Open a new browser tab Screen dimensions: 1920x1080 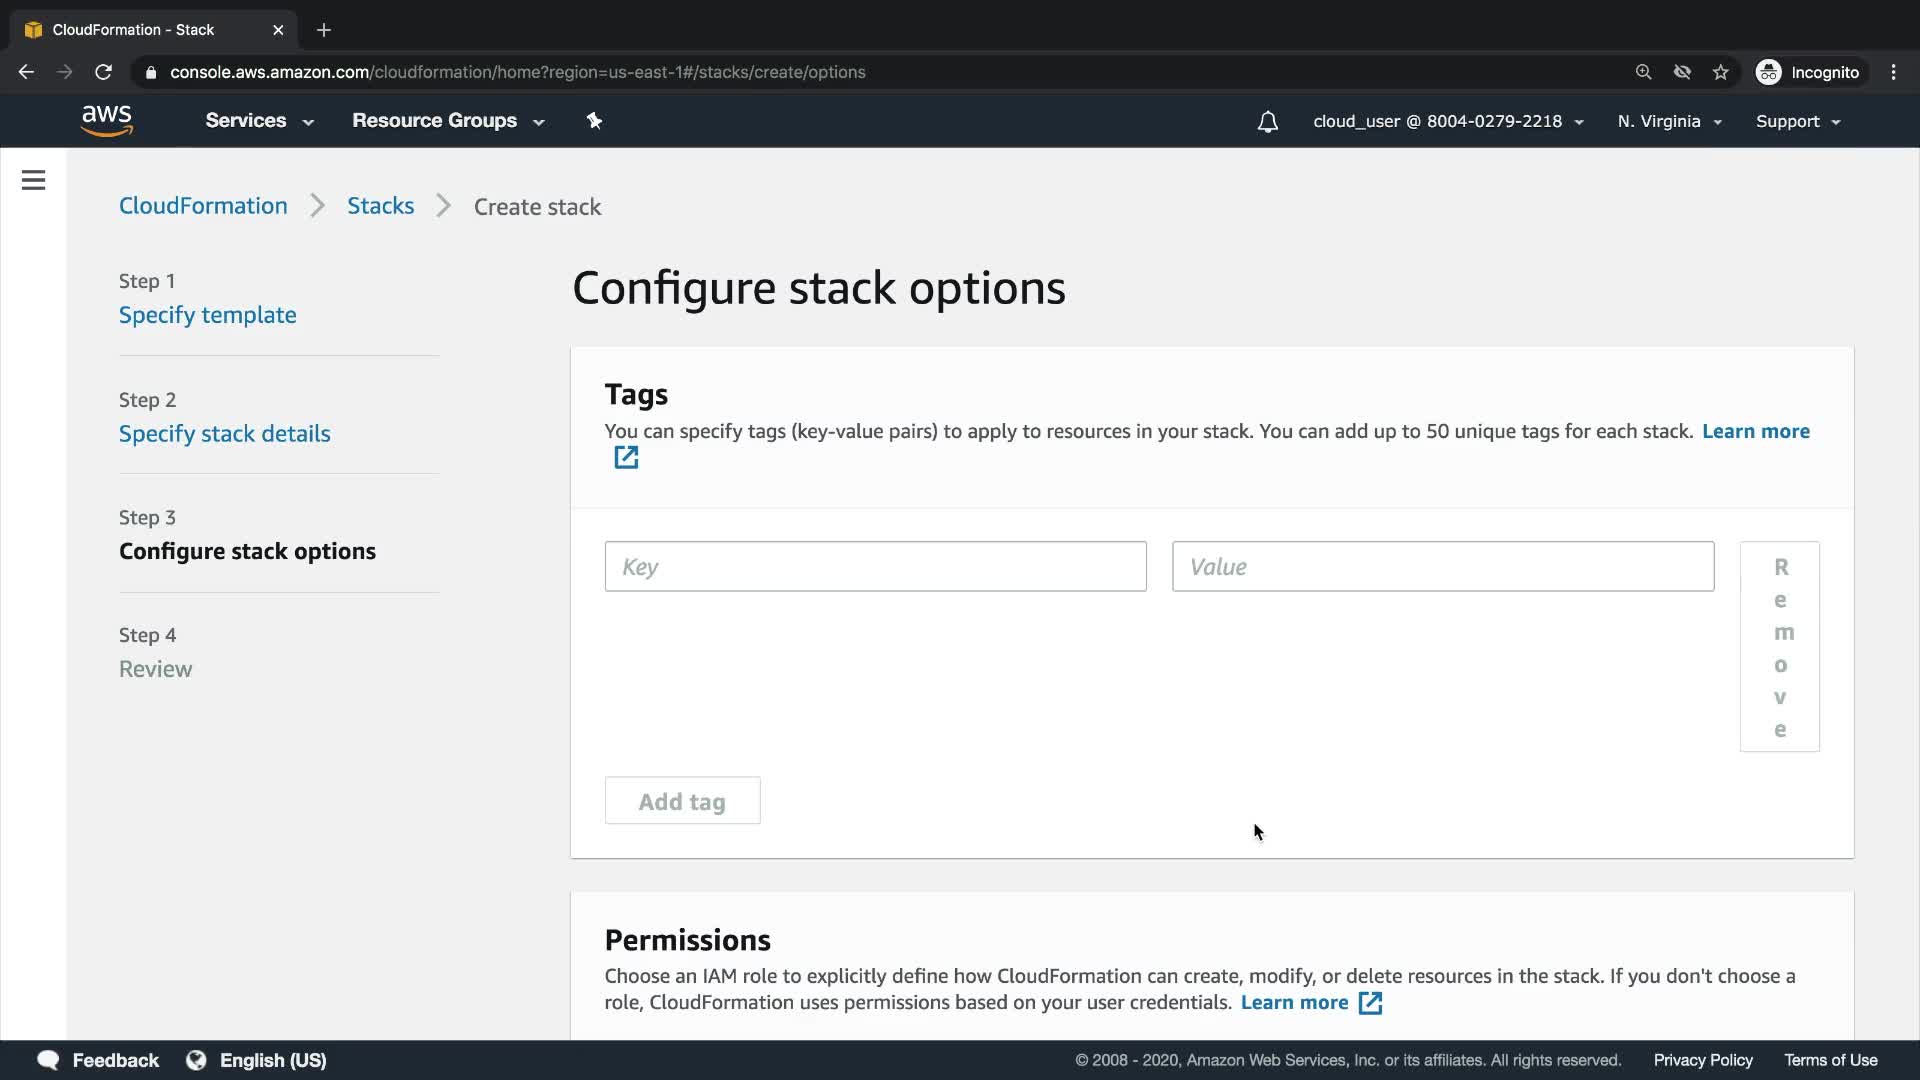click(323, 30)
